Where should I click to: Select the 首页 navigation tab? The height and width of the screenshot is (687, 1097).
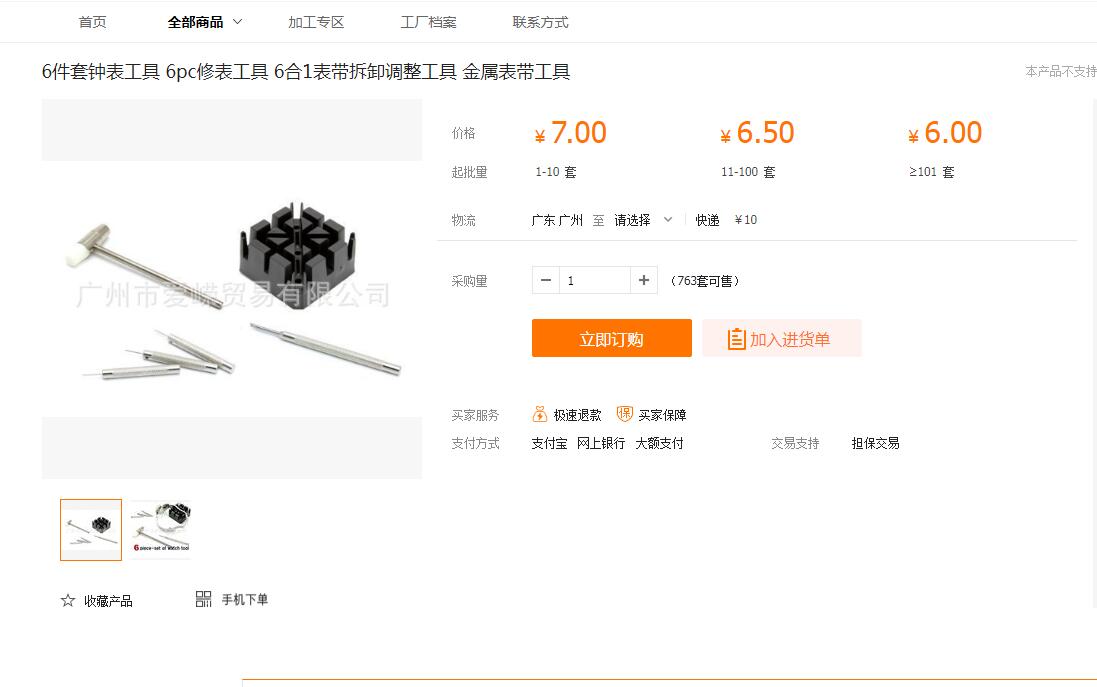point(92,22)
